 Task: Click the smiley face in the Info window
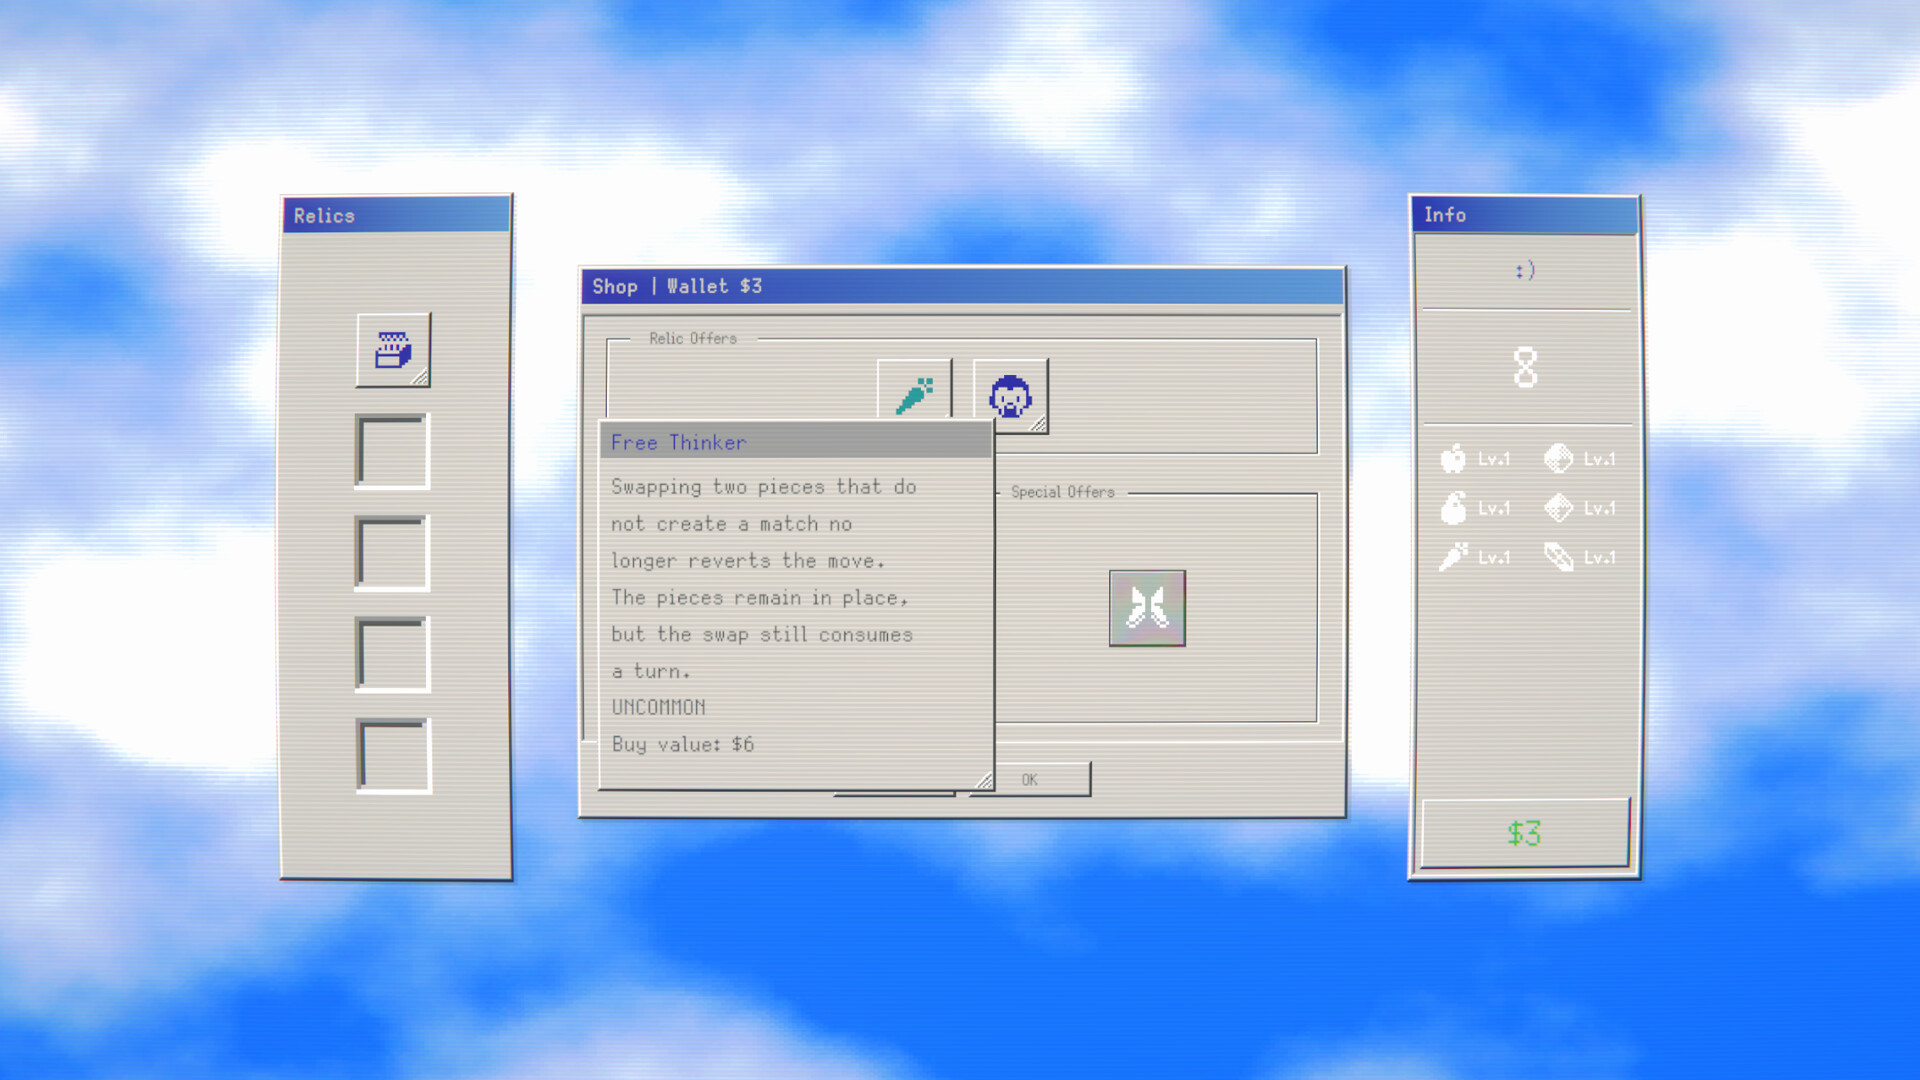coord(1525,270)
